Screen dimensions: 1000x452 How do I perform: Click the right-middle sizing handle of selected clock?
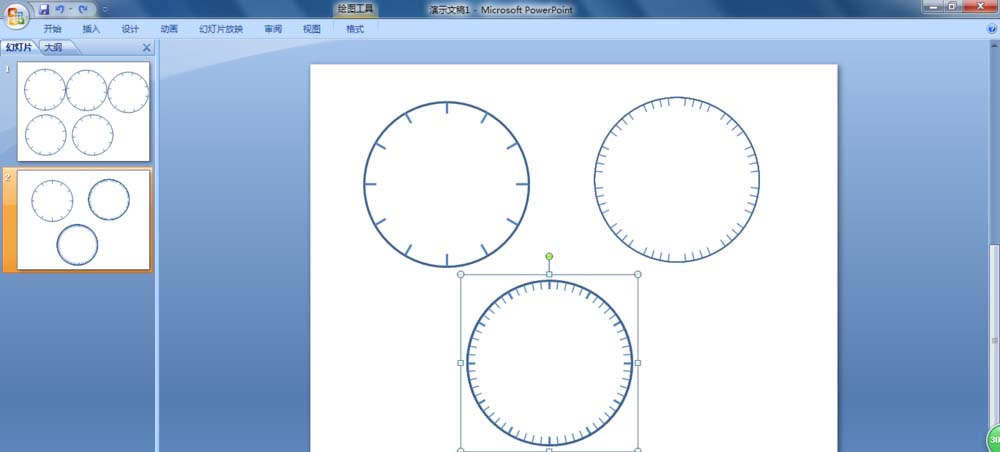[x=638, y=363]
